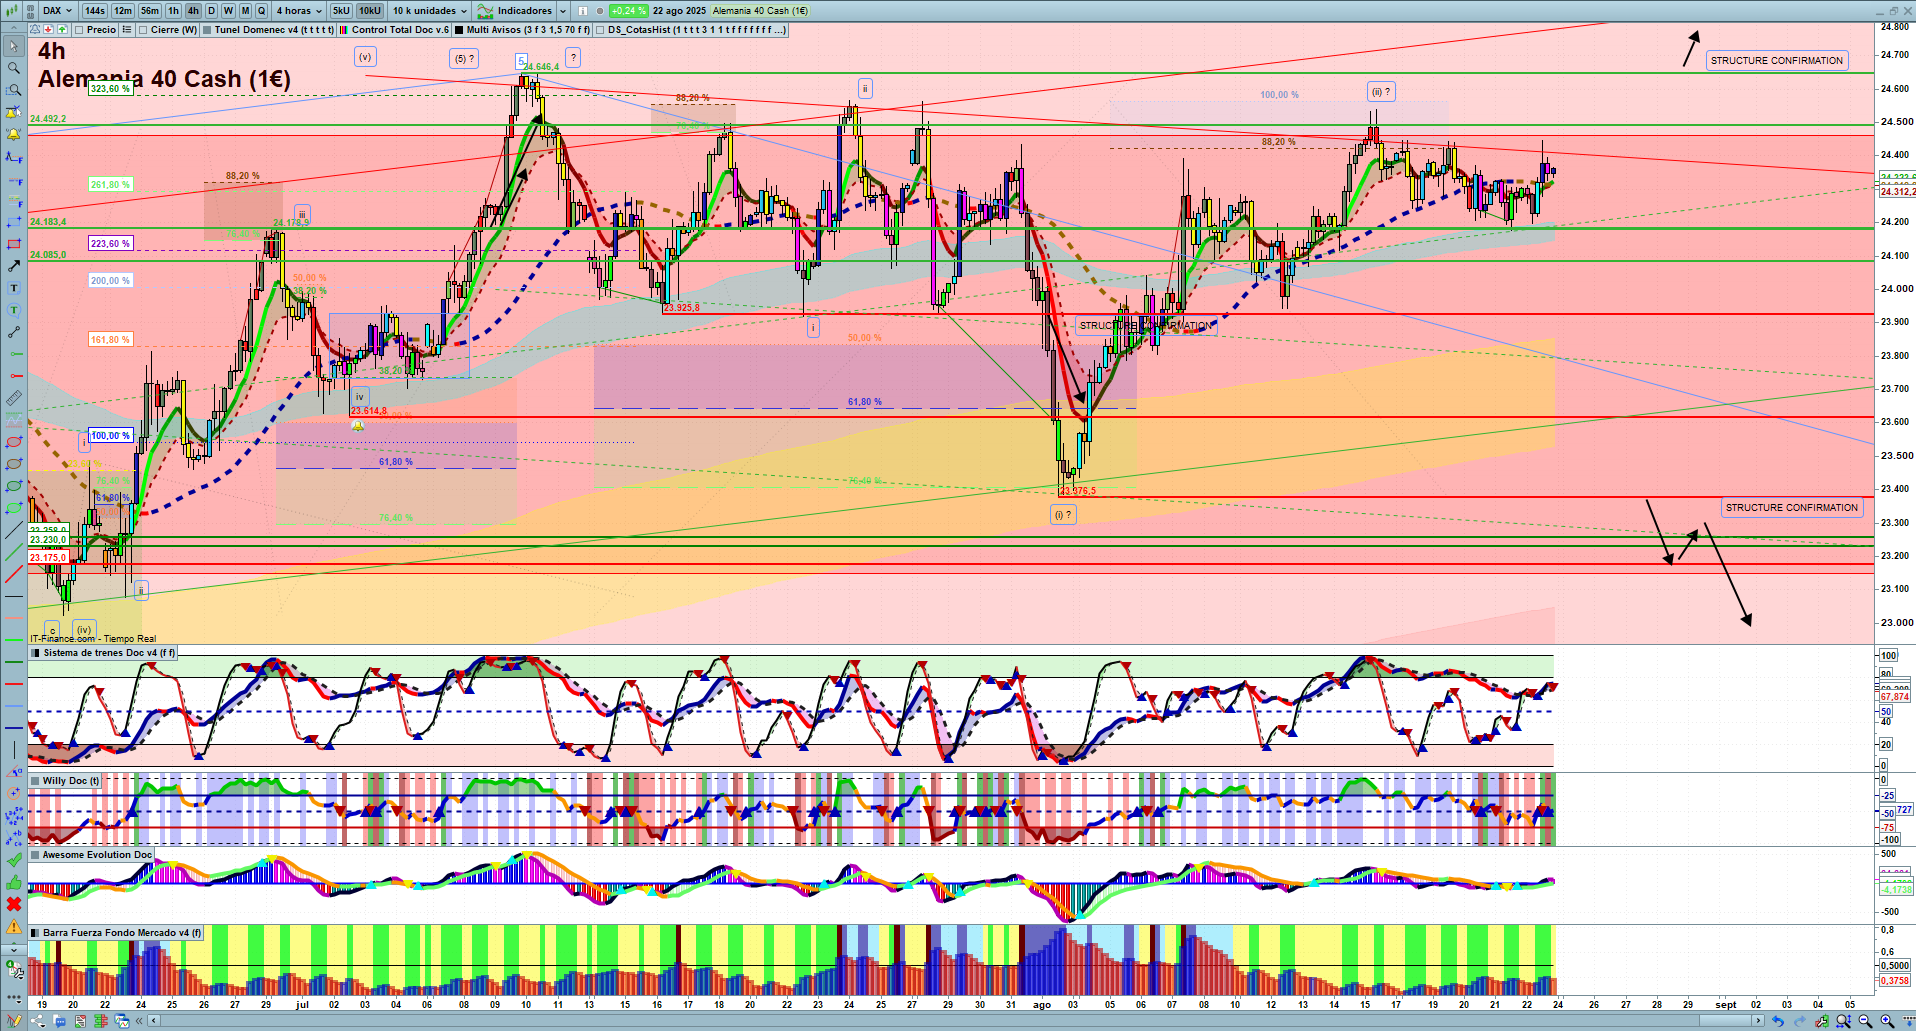Select the red rectangle drawing tool
1916x1031 pixels.
pyautogui.click(x=14, y=244)
